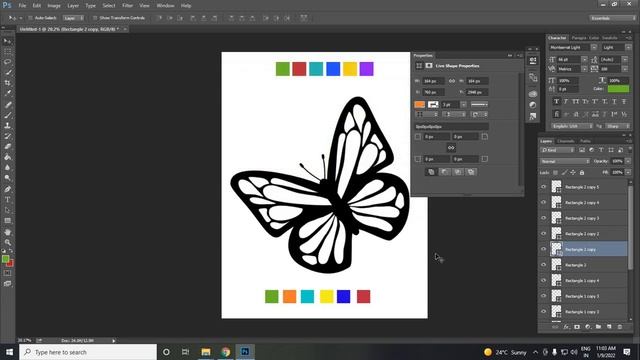640x360 pixels.
Task: Select the Path Selection tool
Action: tap(7, 210)
